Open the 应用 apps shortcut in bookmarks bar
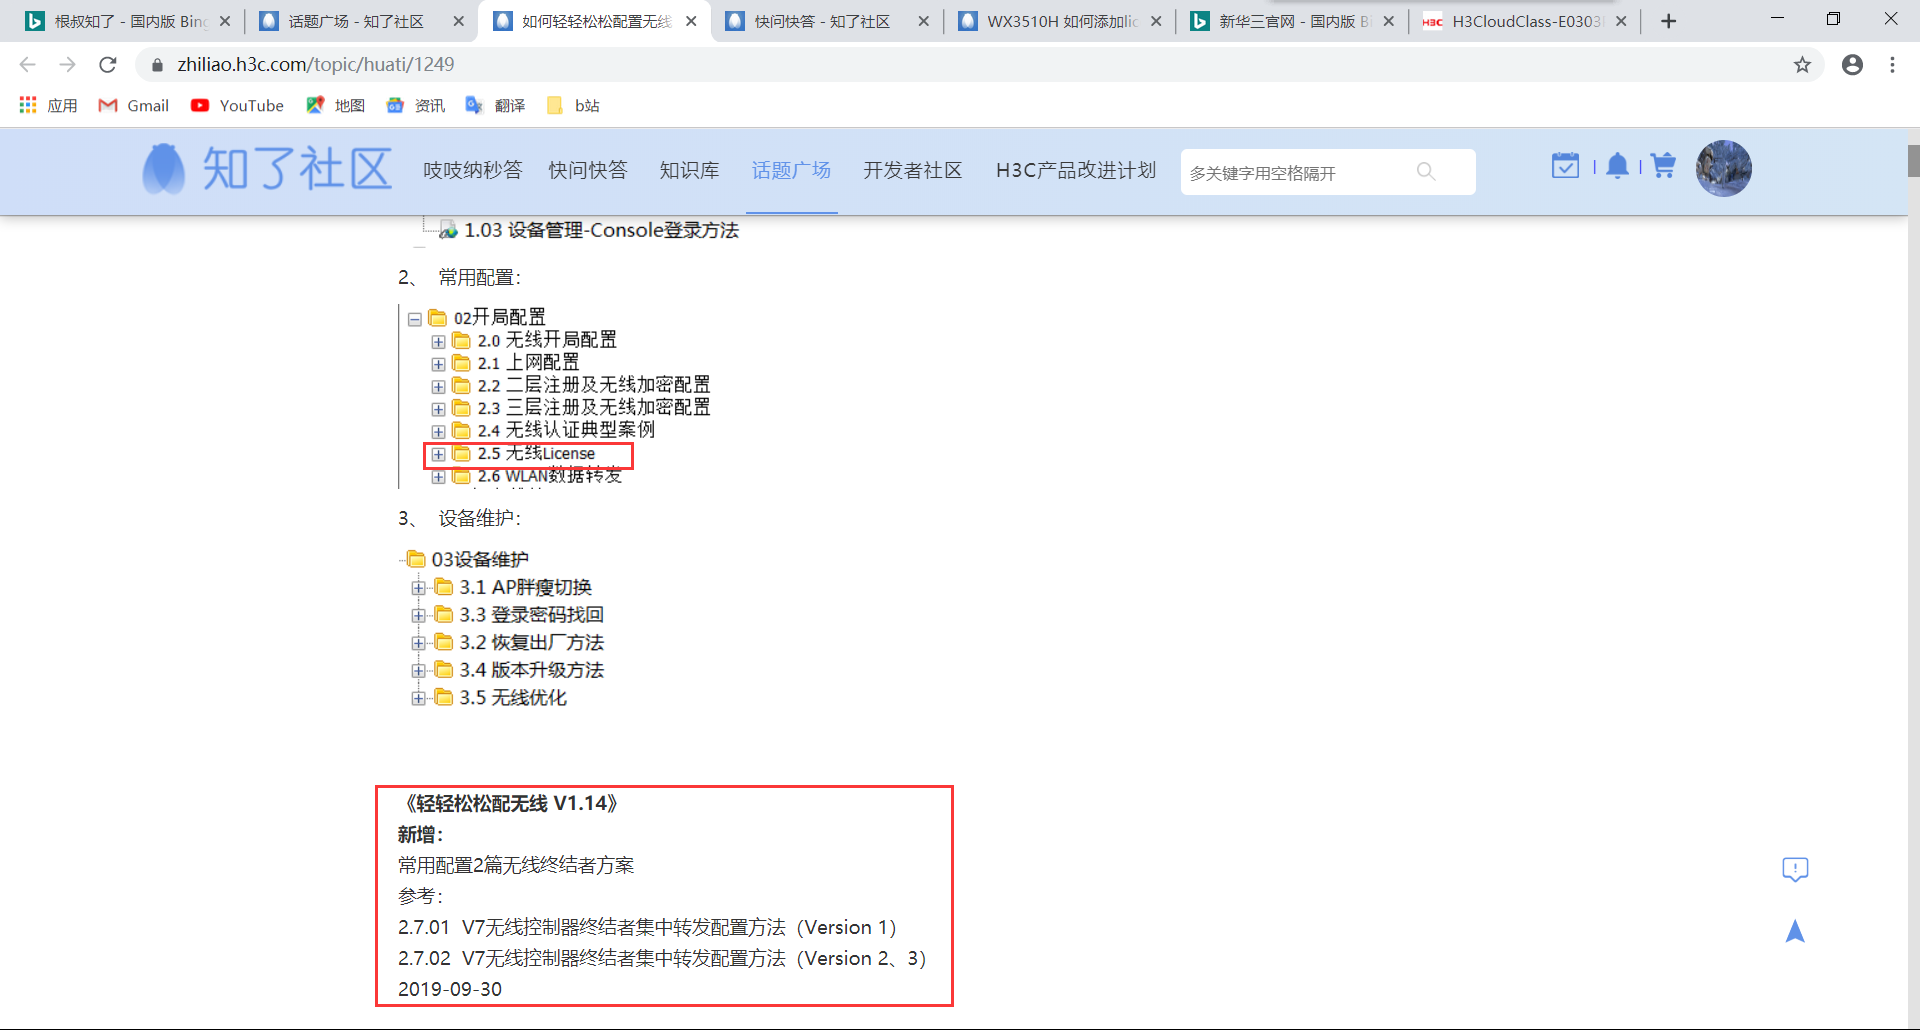This screenshot has width=1920, height=1030. (x=48, y=105)
